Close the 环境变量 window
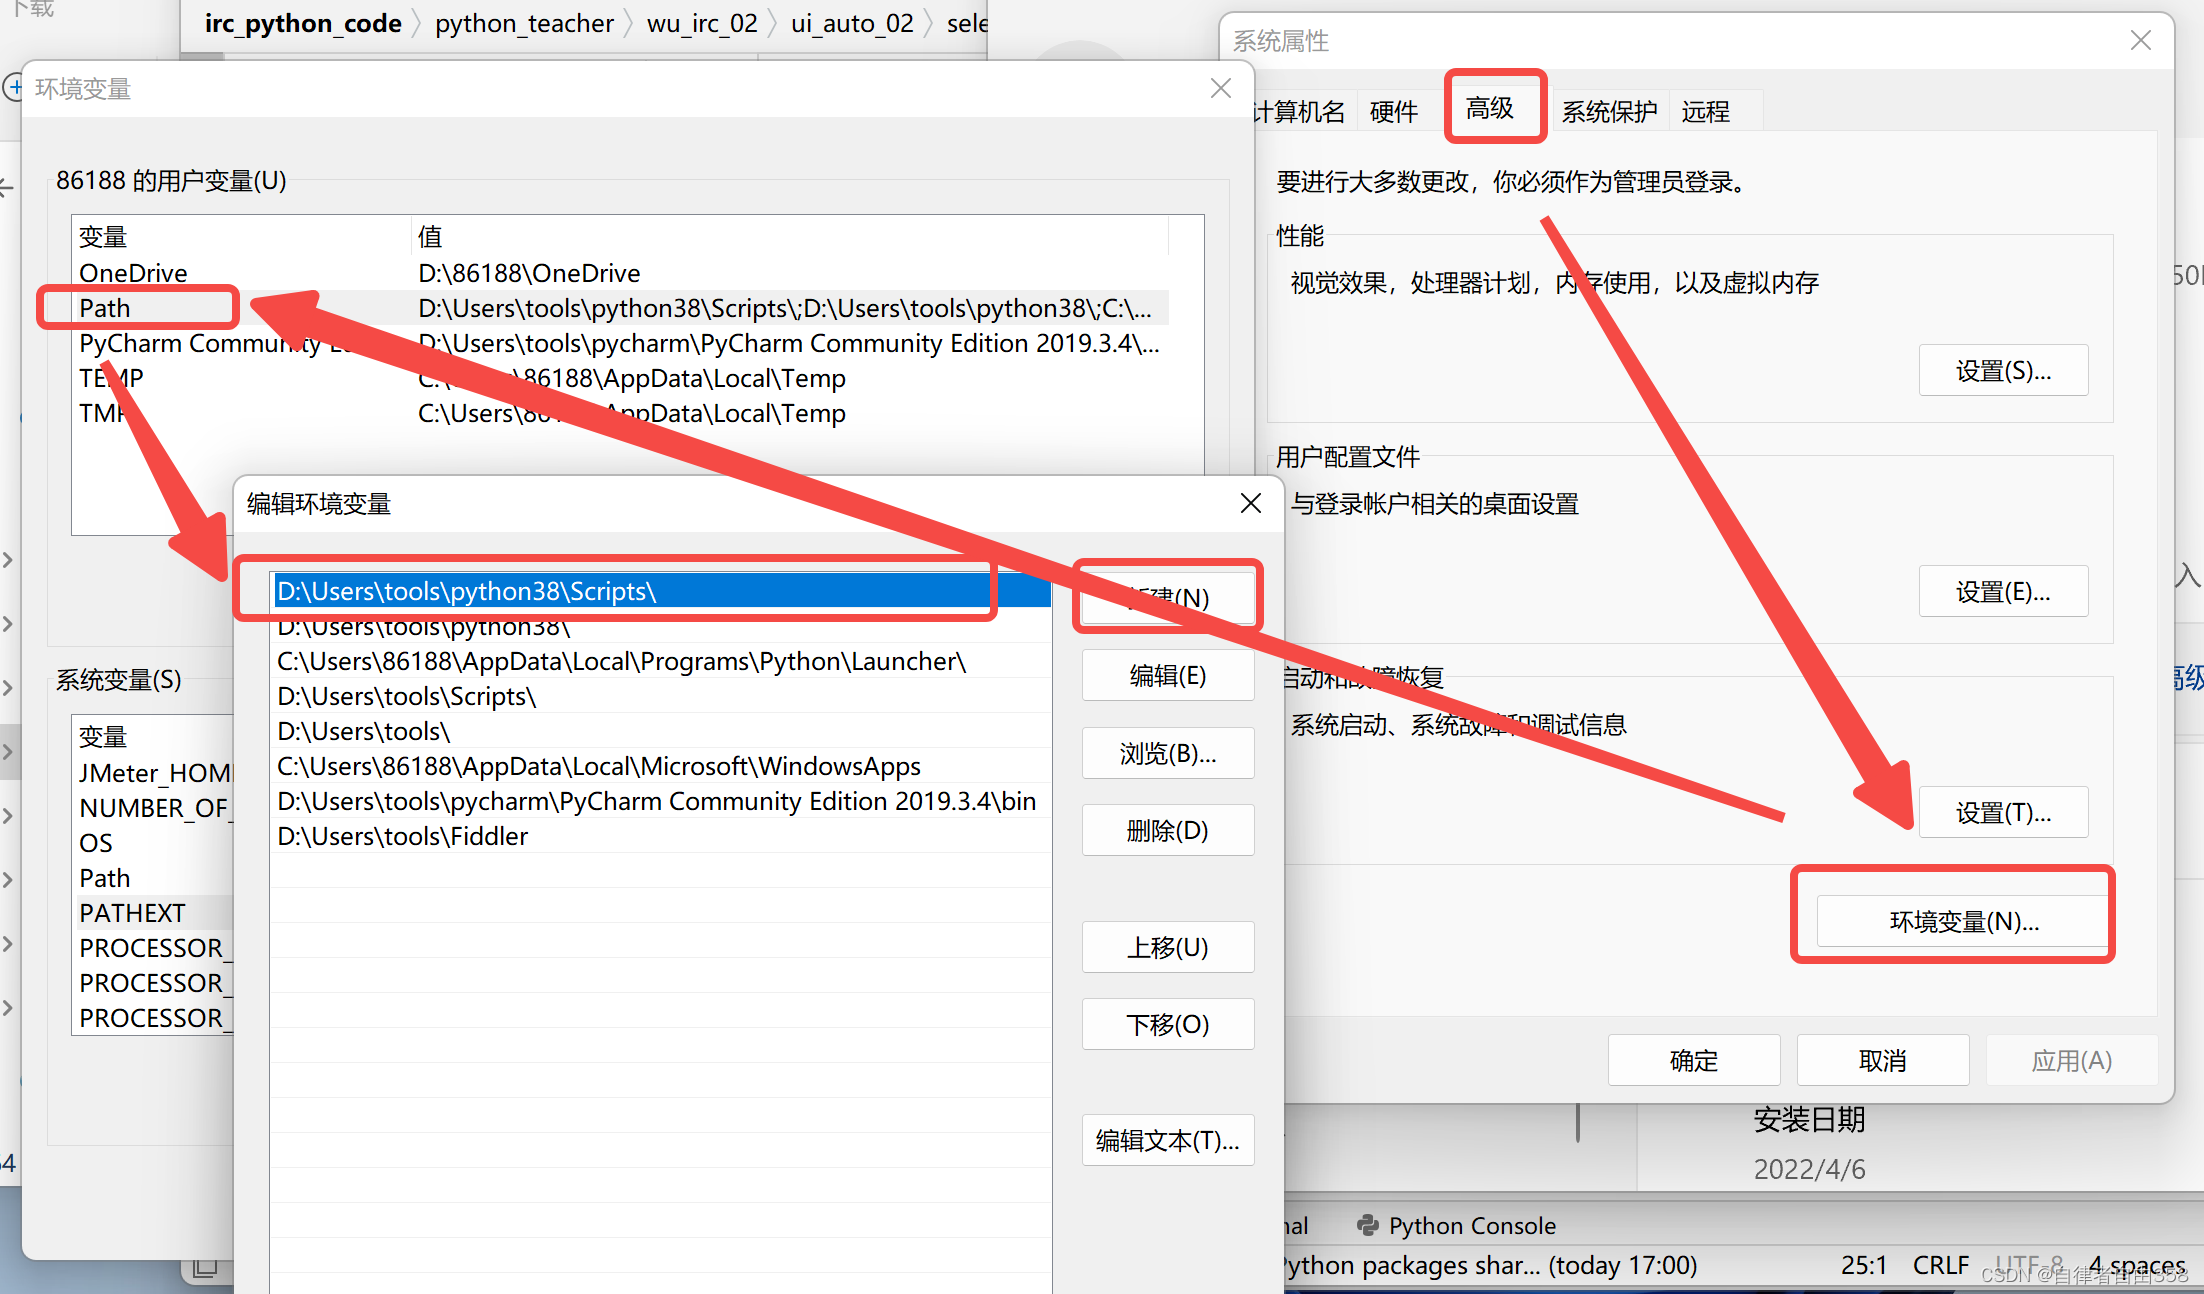 tap(1220, 88)
